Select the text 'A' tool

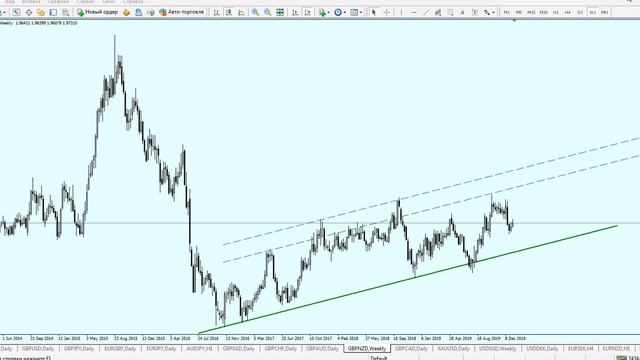(462, 13)
